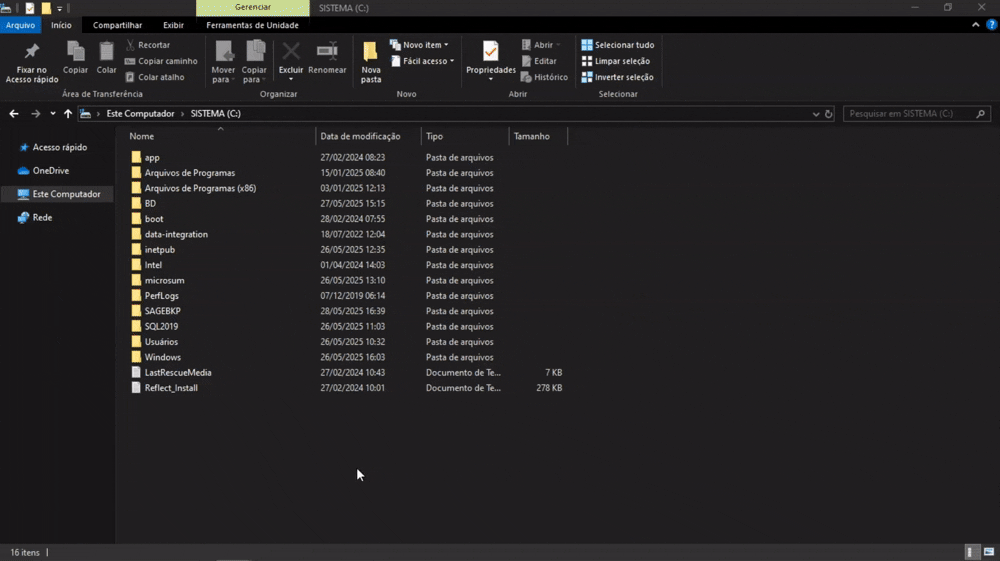Select the SQL2019 folder

coord(161,326)
